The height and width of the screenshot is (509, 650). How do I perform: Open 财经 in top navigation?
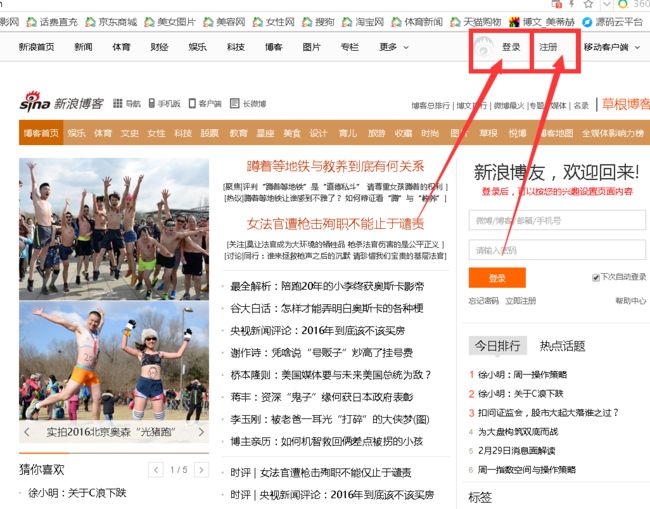click(159, 47)
